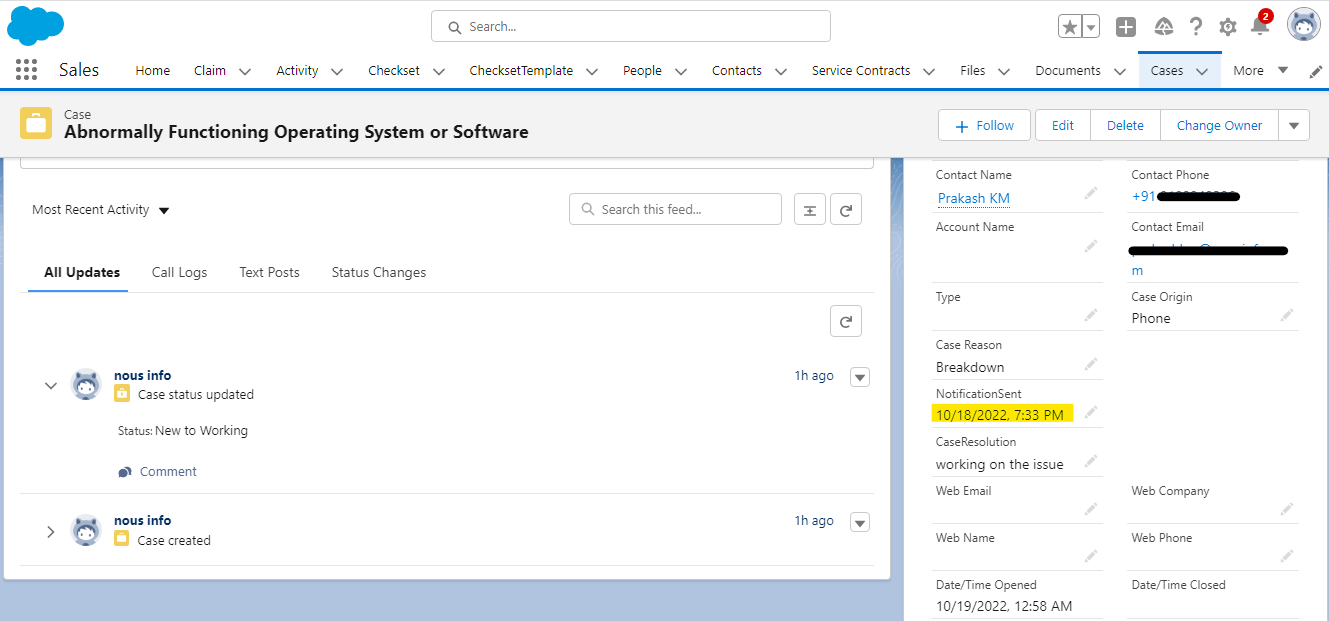Click the highlighted NotificationSent date value
This screenshot has height=621, width=1329.
point(1000,414)
